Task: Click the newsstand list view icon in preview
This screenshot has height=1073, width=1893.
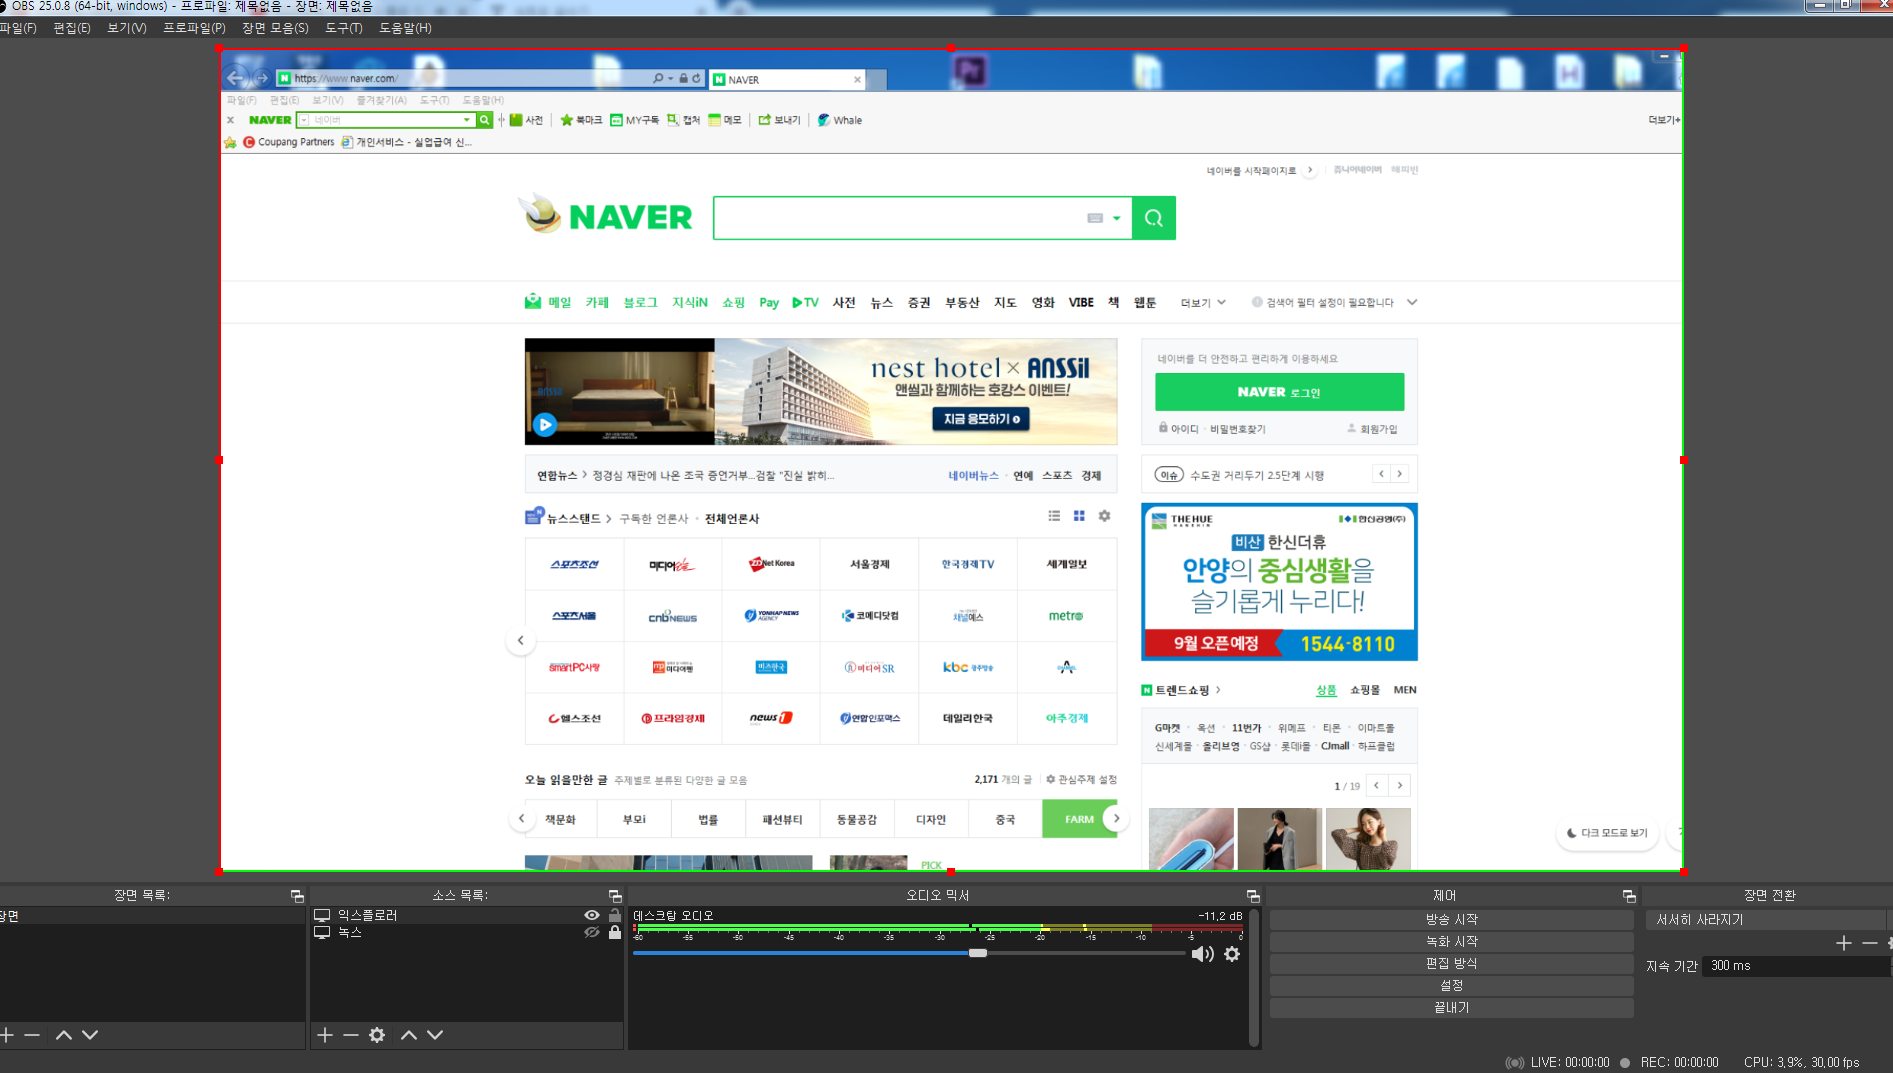Action: [x=1054, y=516]
